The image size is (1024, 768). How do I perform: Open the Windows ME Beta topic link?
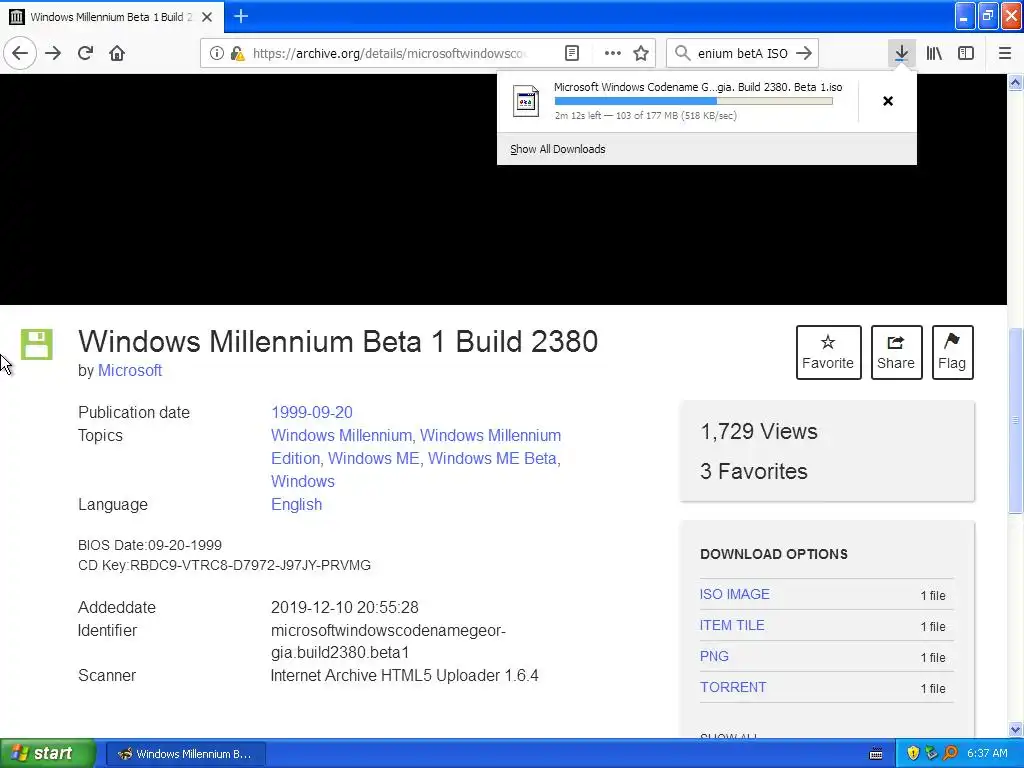pos(492,458)
